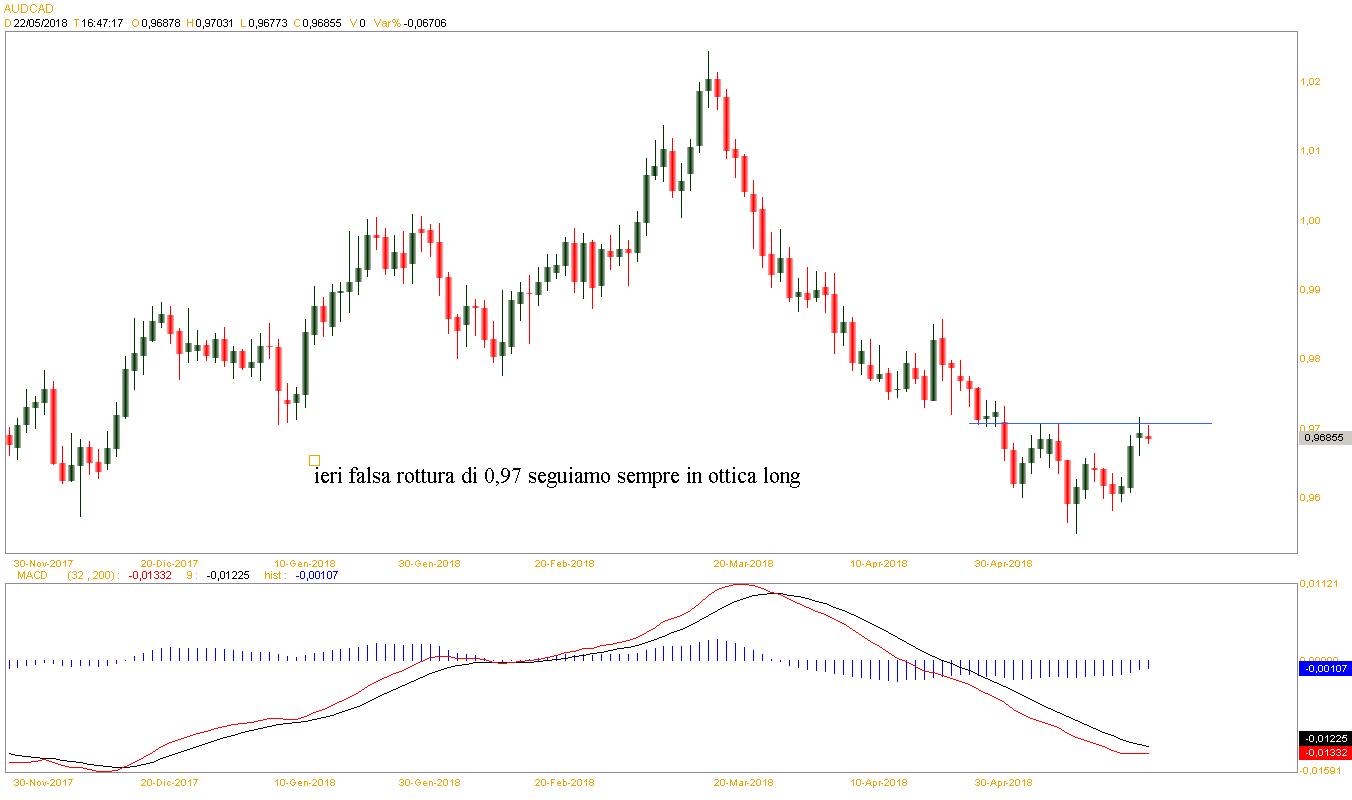Click the red MACD value tag -0,01332

tap(1324, 753)
